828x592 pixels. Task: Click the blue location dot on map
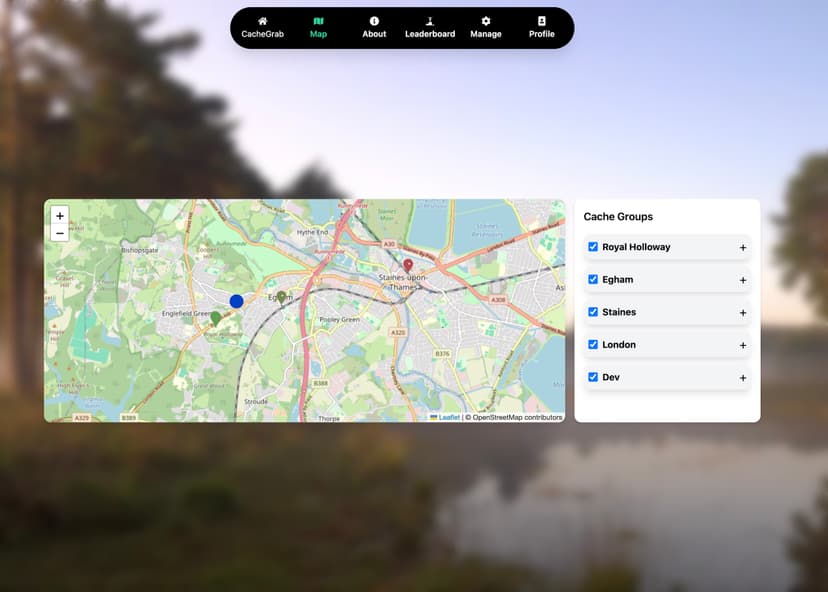pos(236,301)
